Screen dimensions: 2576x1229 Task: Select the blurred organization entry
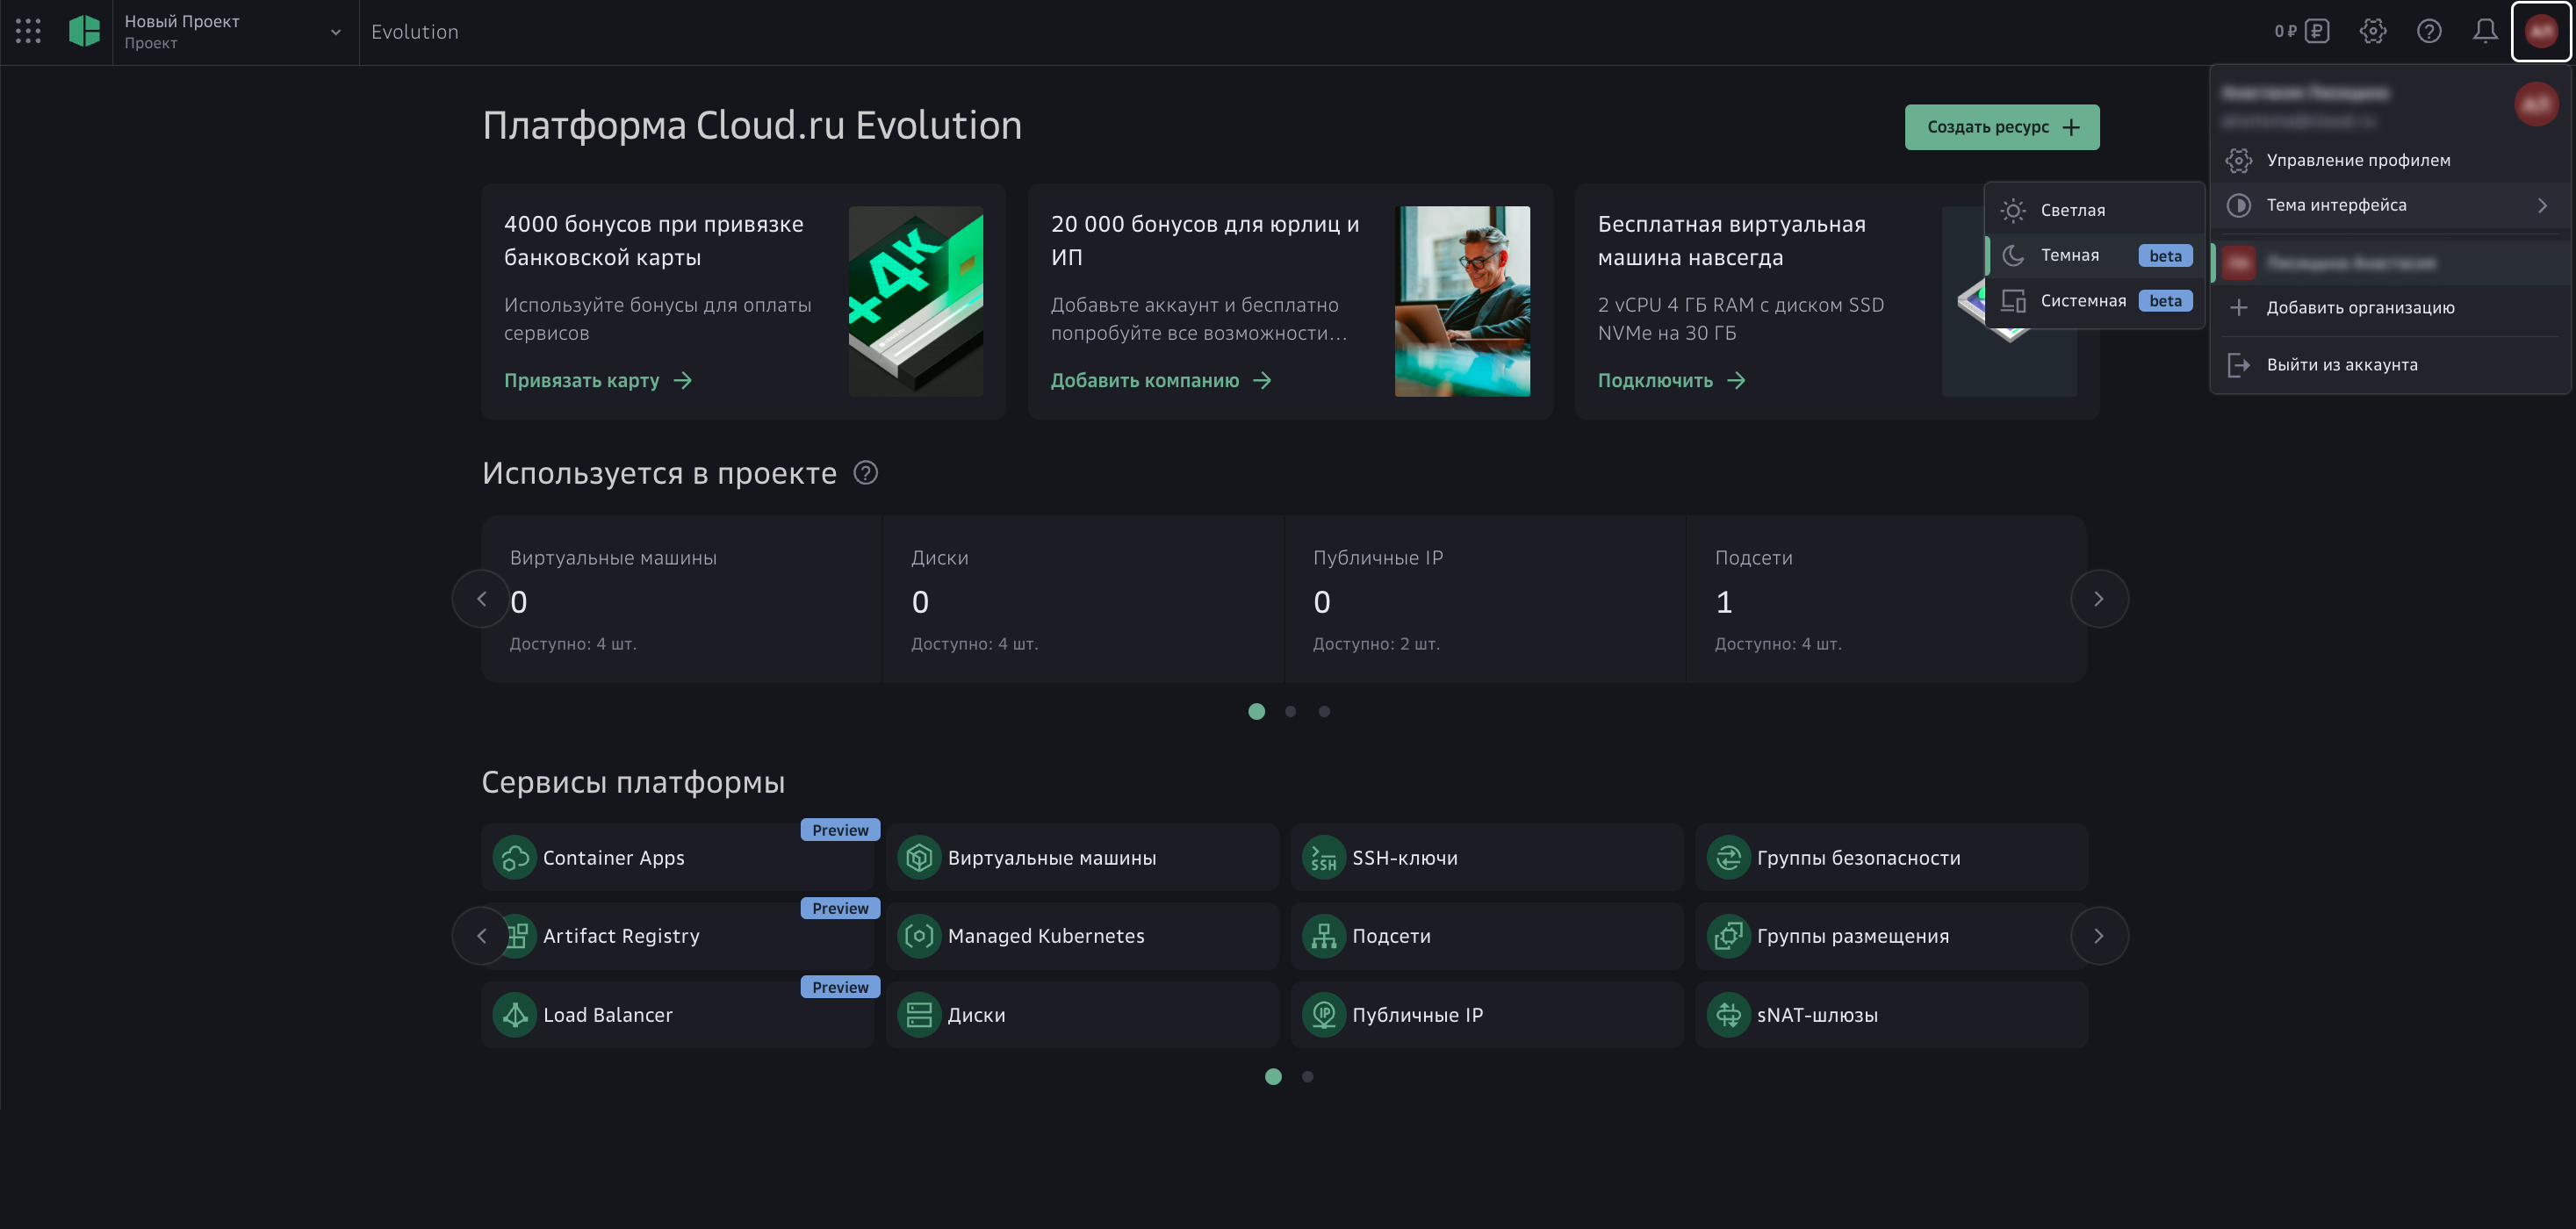click(x=2389, y=263)
